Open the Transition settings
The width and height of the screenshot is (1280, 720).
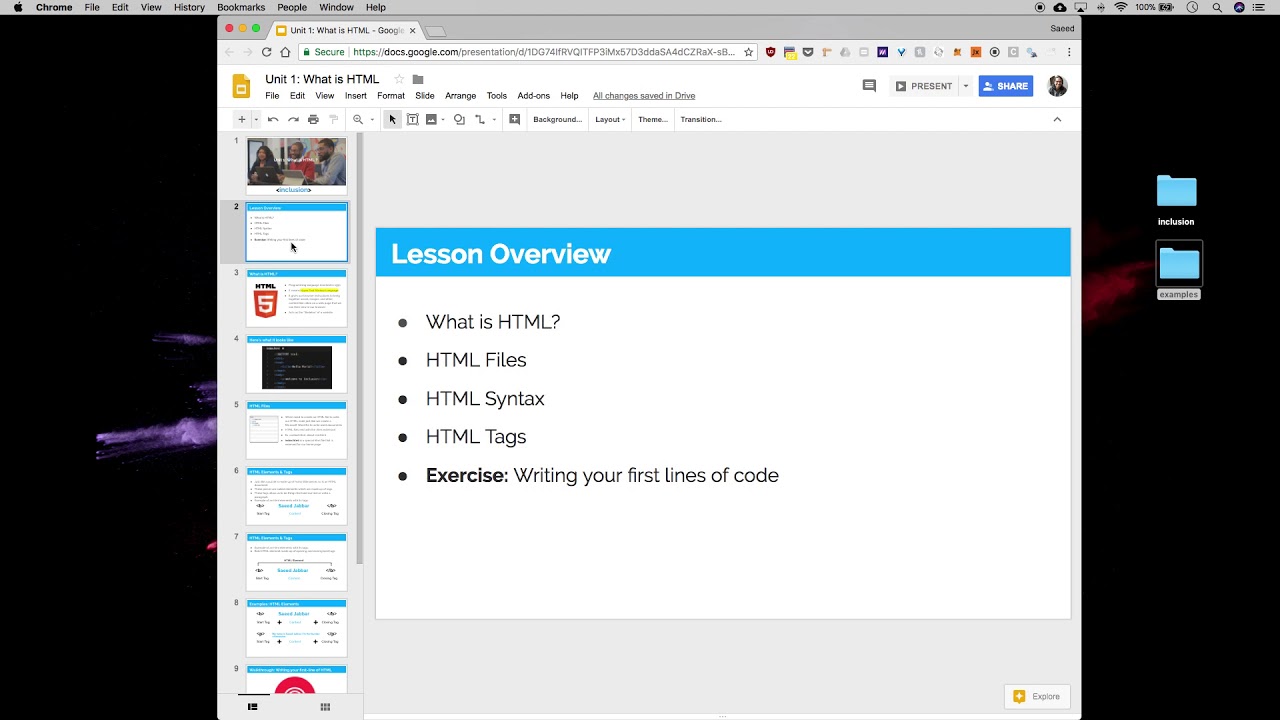pos(701,119)
